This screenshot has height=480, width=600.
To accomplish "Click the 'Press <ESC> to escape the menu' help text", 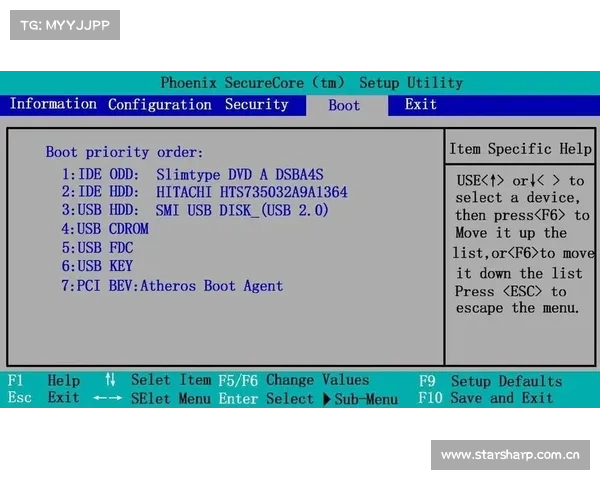I will [517, 300].
